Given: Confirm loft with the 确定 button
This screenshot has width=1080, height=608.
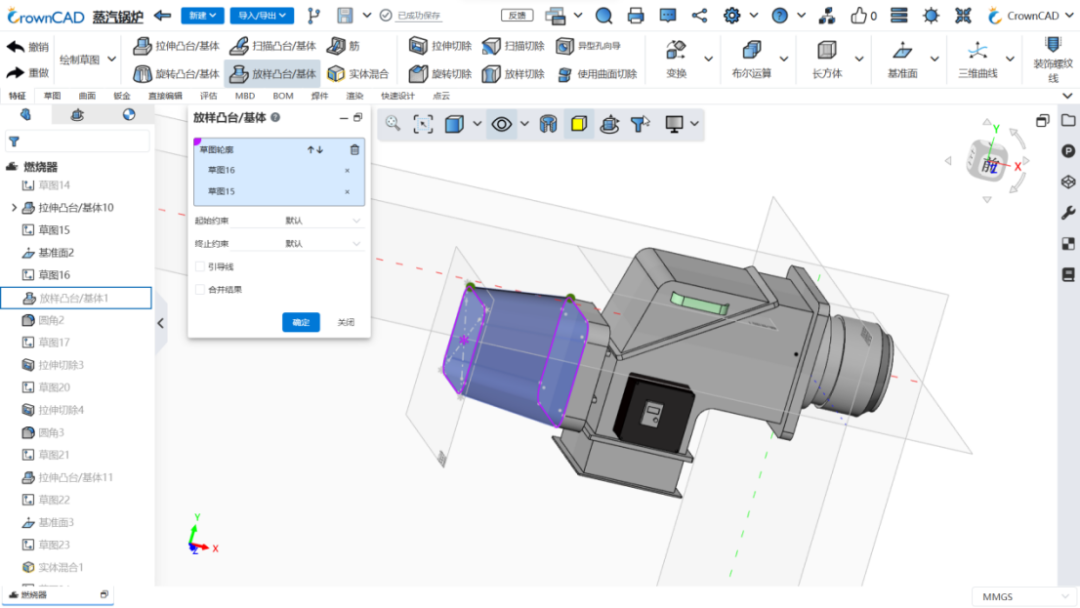Looking at the screenshot, I should tap(301, 322).
